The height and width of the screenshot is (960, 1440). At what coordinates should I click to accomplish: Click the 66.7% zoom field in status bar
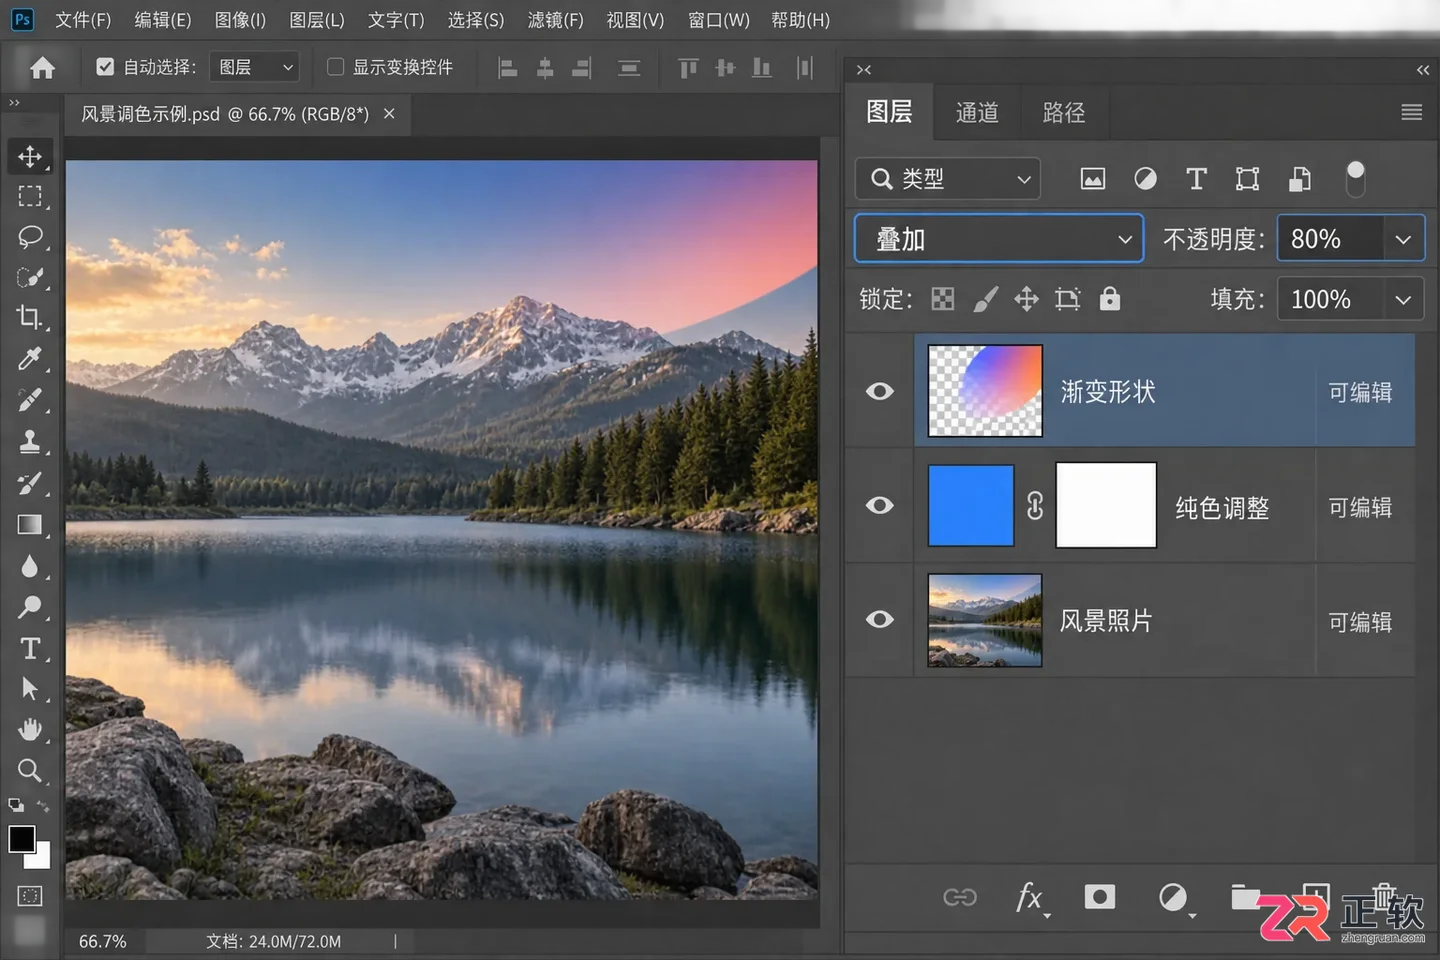103,941
